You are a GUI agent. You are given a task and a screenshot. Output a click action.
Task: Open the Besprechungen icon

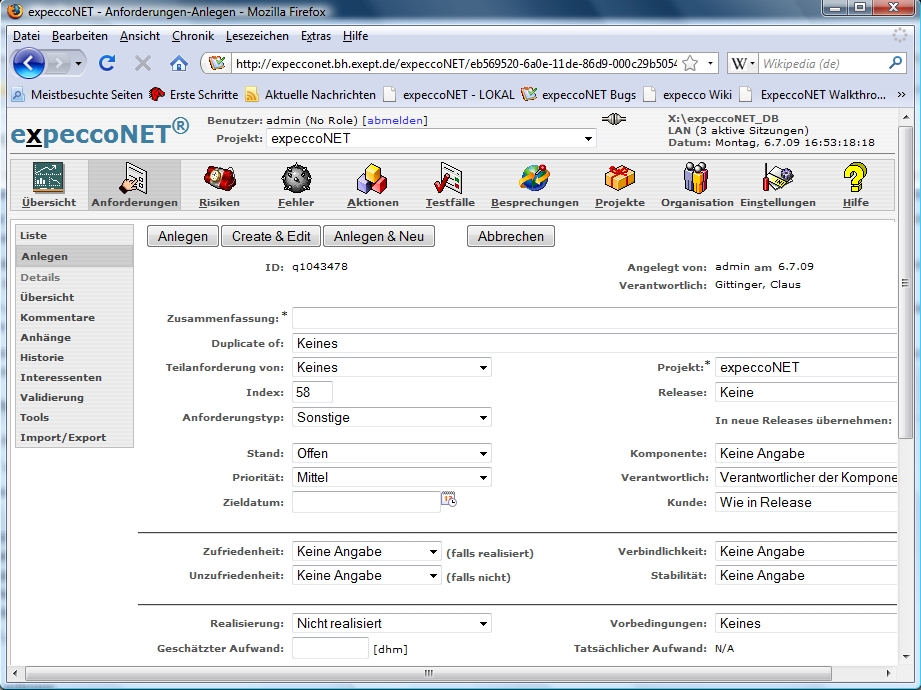tap(534, 180)
